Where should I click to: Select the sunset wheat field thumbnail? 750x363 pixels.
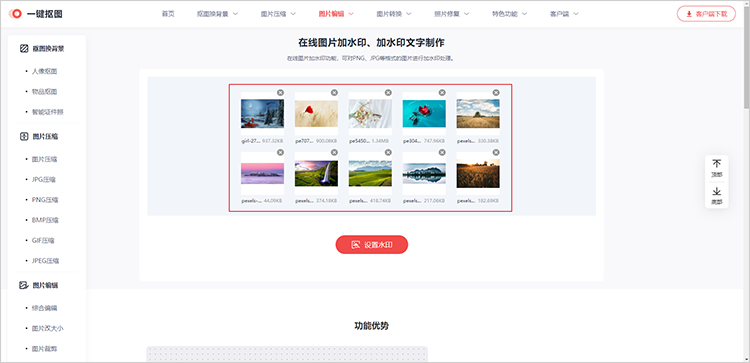[x=478, y=174]
